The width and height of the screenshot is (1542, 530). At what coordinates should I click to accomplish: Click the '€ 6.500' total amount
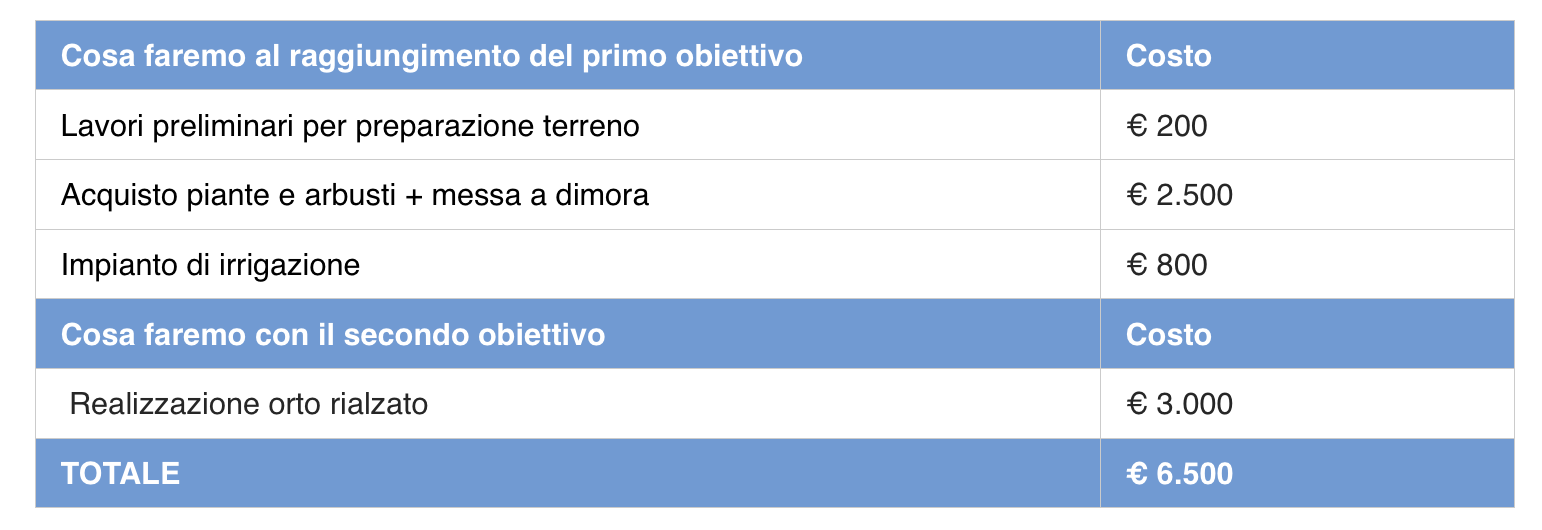point(1179,473)
